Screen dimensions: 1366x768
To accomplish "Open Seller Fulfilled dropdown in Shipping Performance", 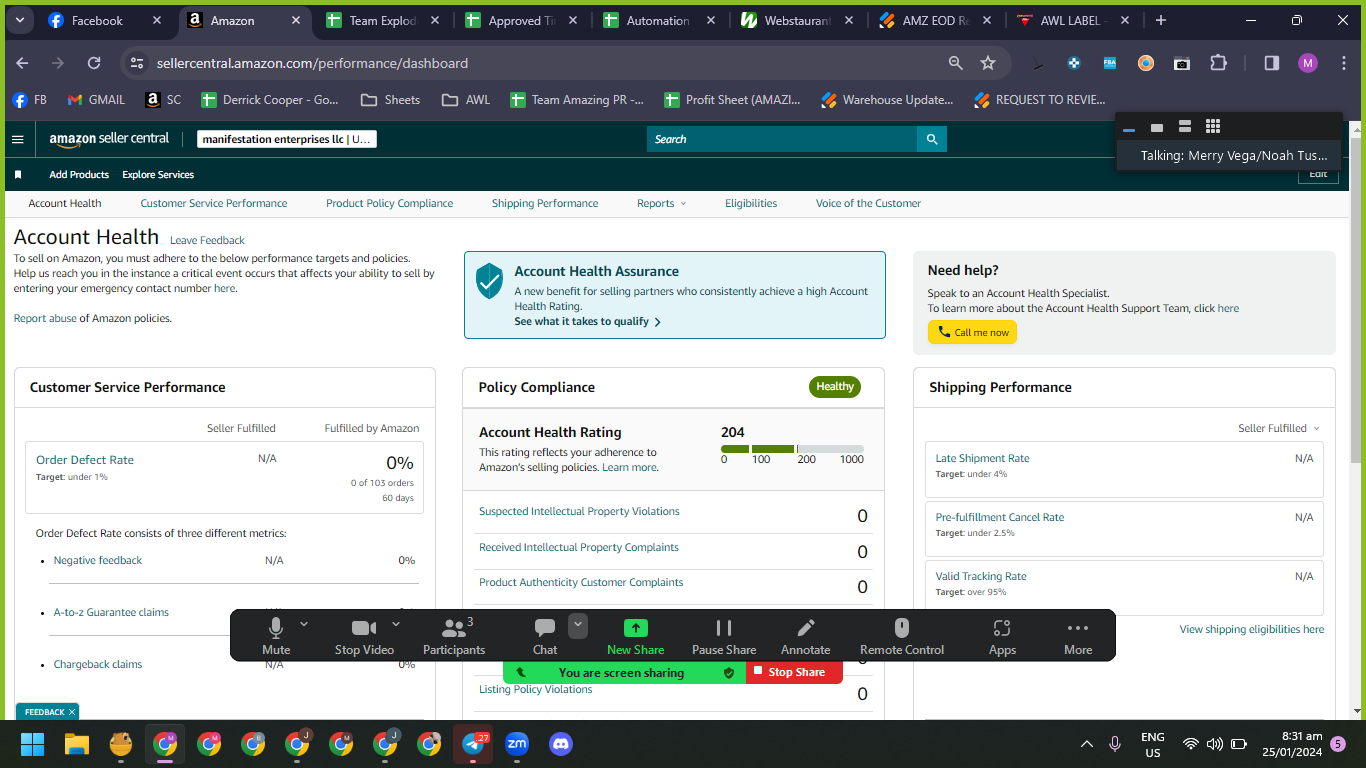I will pyautogui.click(x=1279, y=428).
